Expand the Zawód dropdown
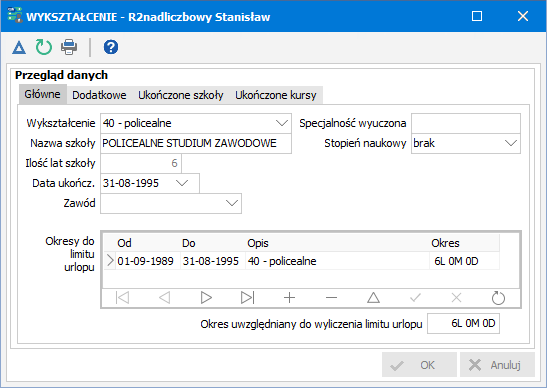 [x=232, y=203]
